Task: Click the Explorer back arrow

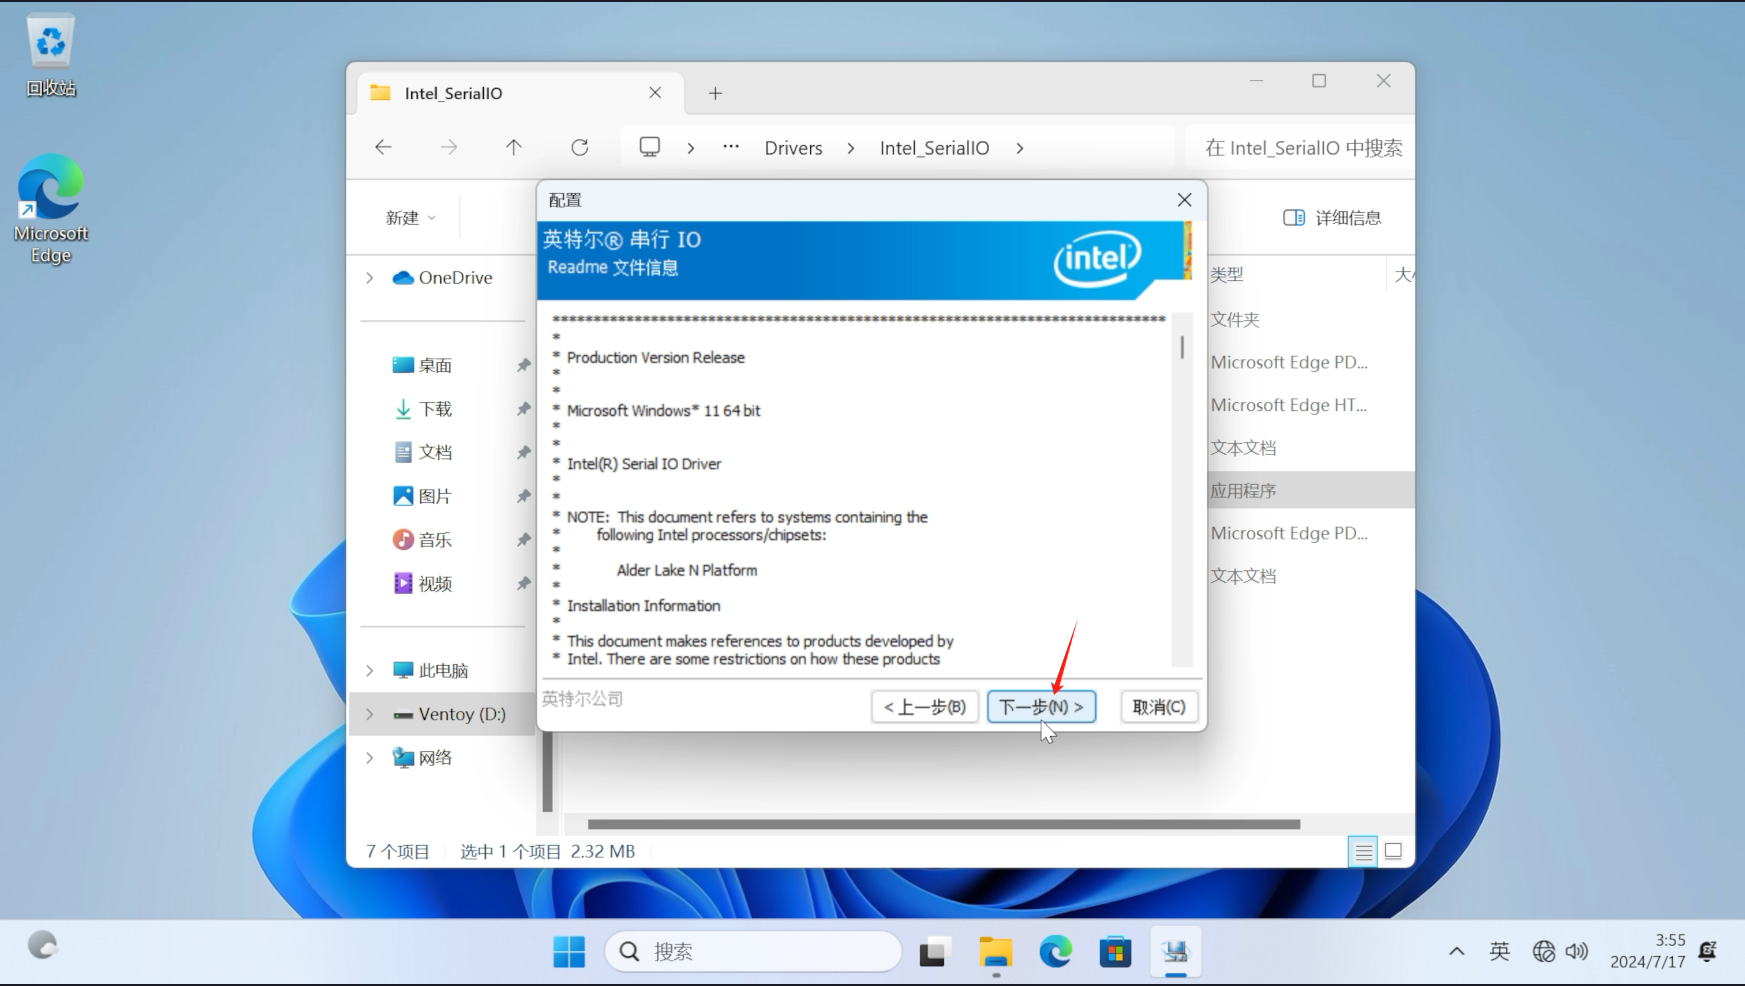Action: [383, 147]
